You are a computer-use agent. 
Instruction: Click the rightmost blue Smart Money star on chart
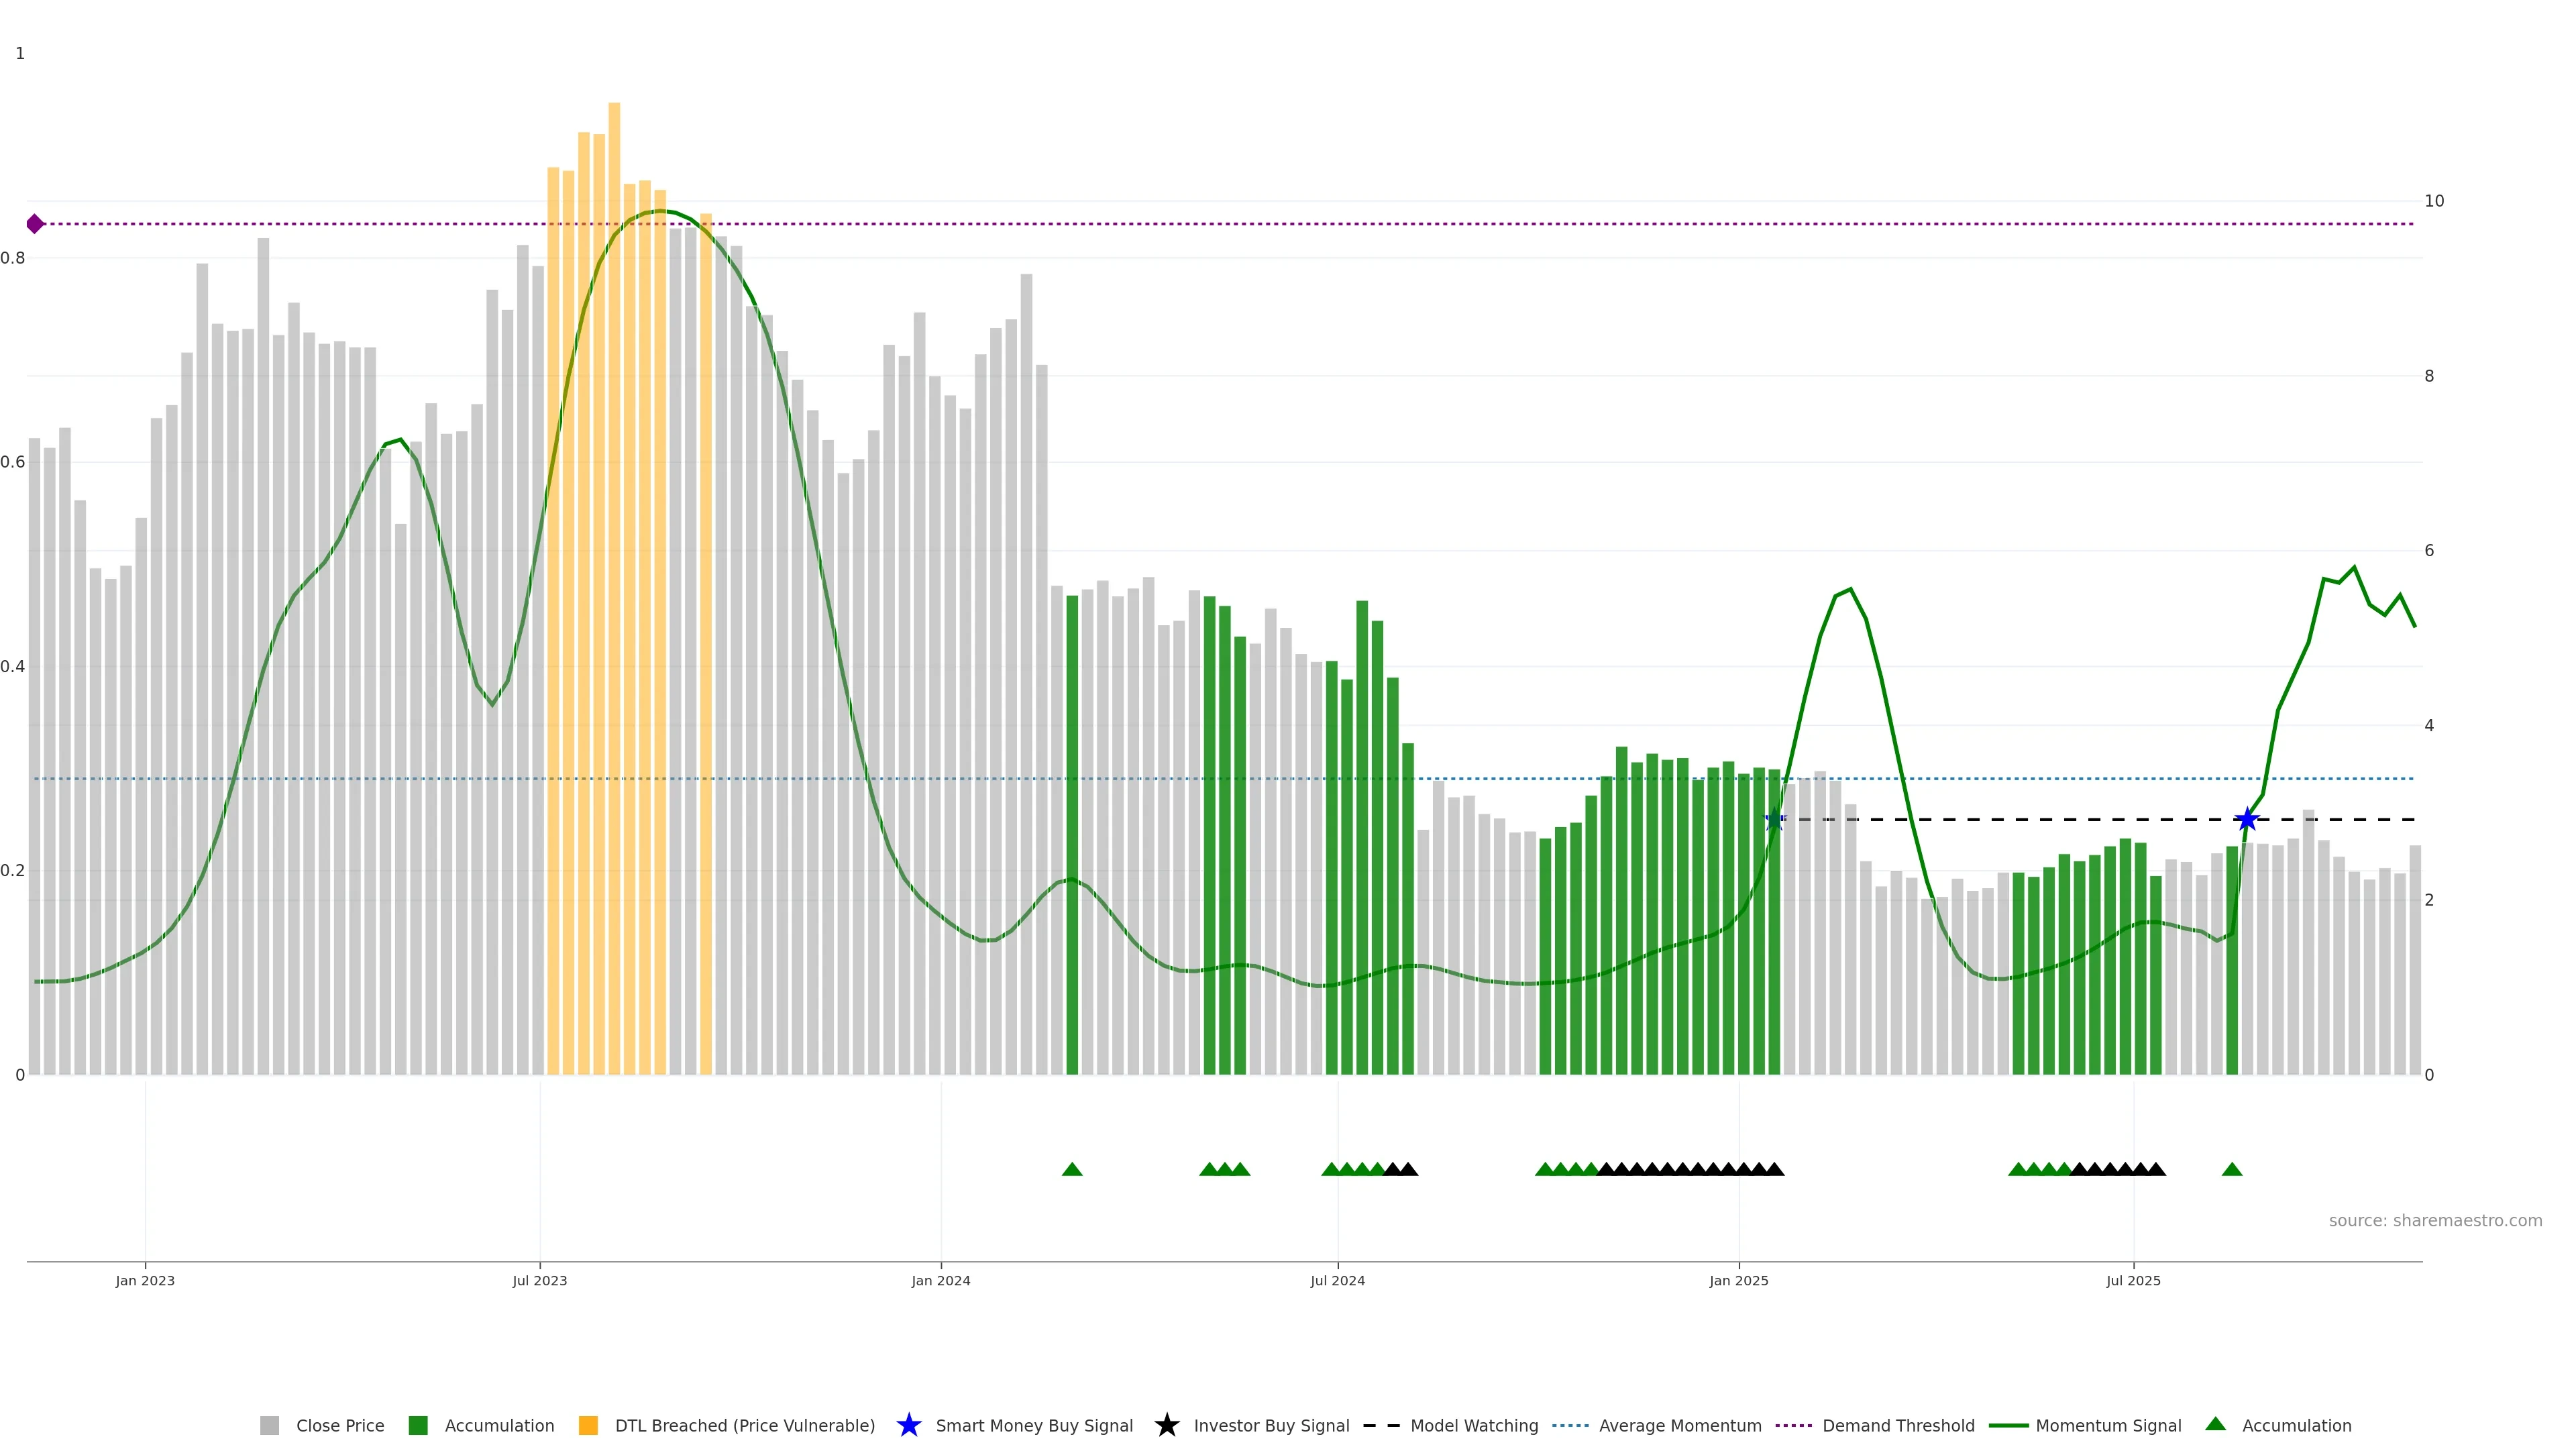click(x=2247, y=820)
